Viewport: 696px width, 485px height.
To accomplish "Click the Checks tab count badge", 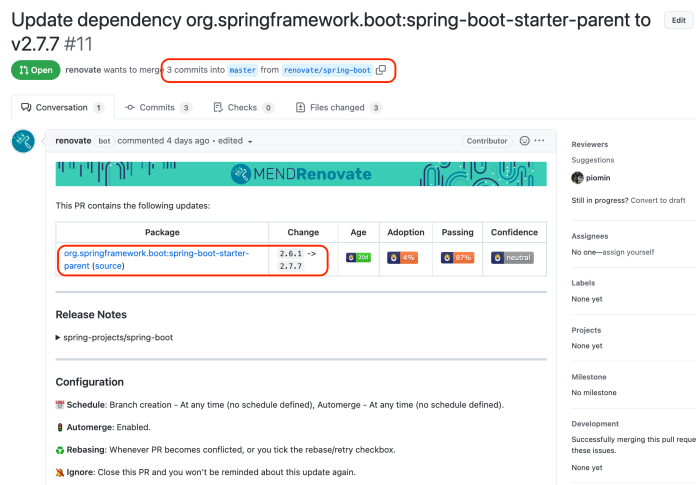I will point(268,107).
